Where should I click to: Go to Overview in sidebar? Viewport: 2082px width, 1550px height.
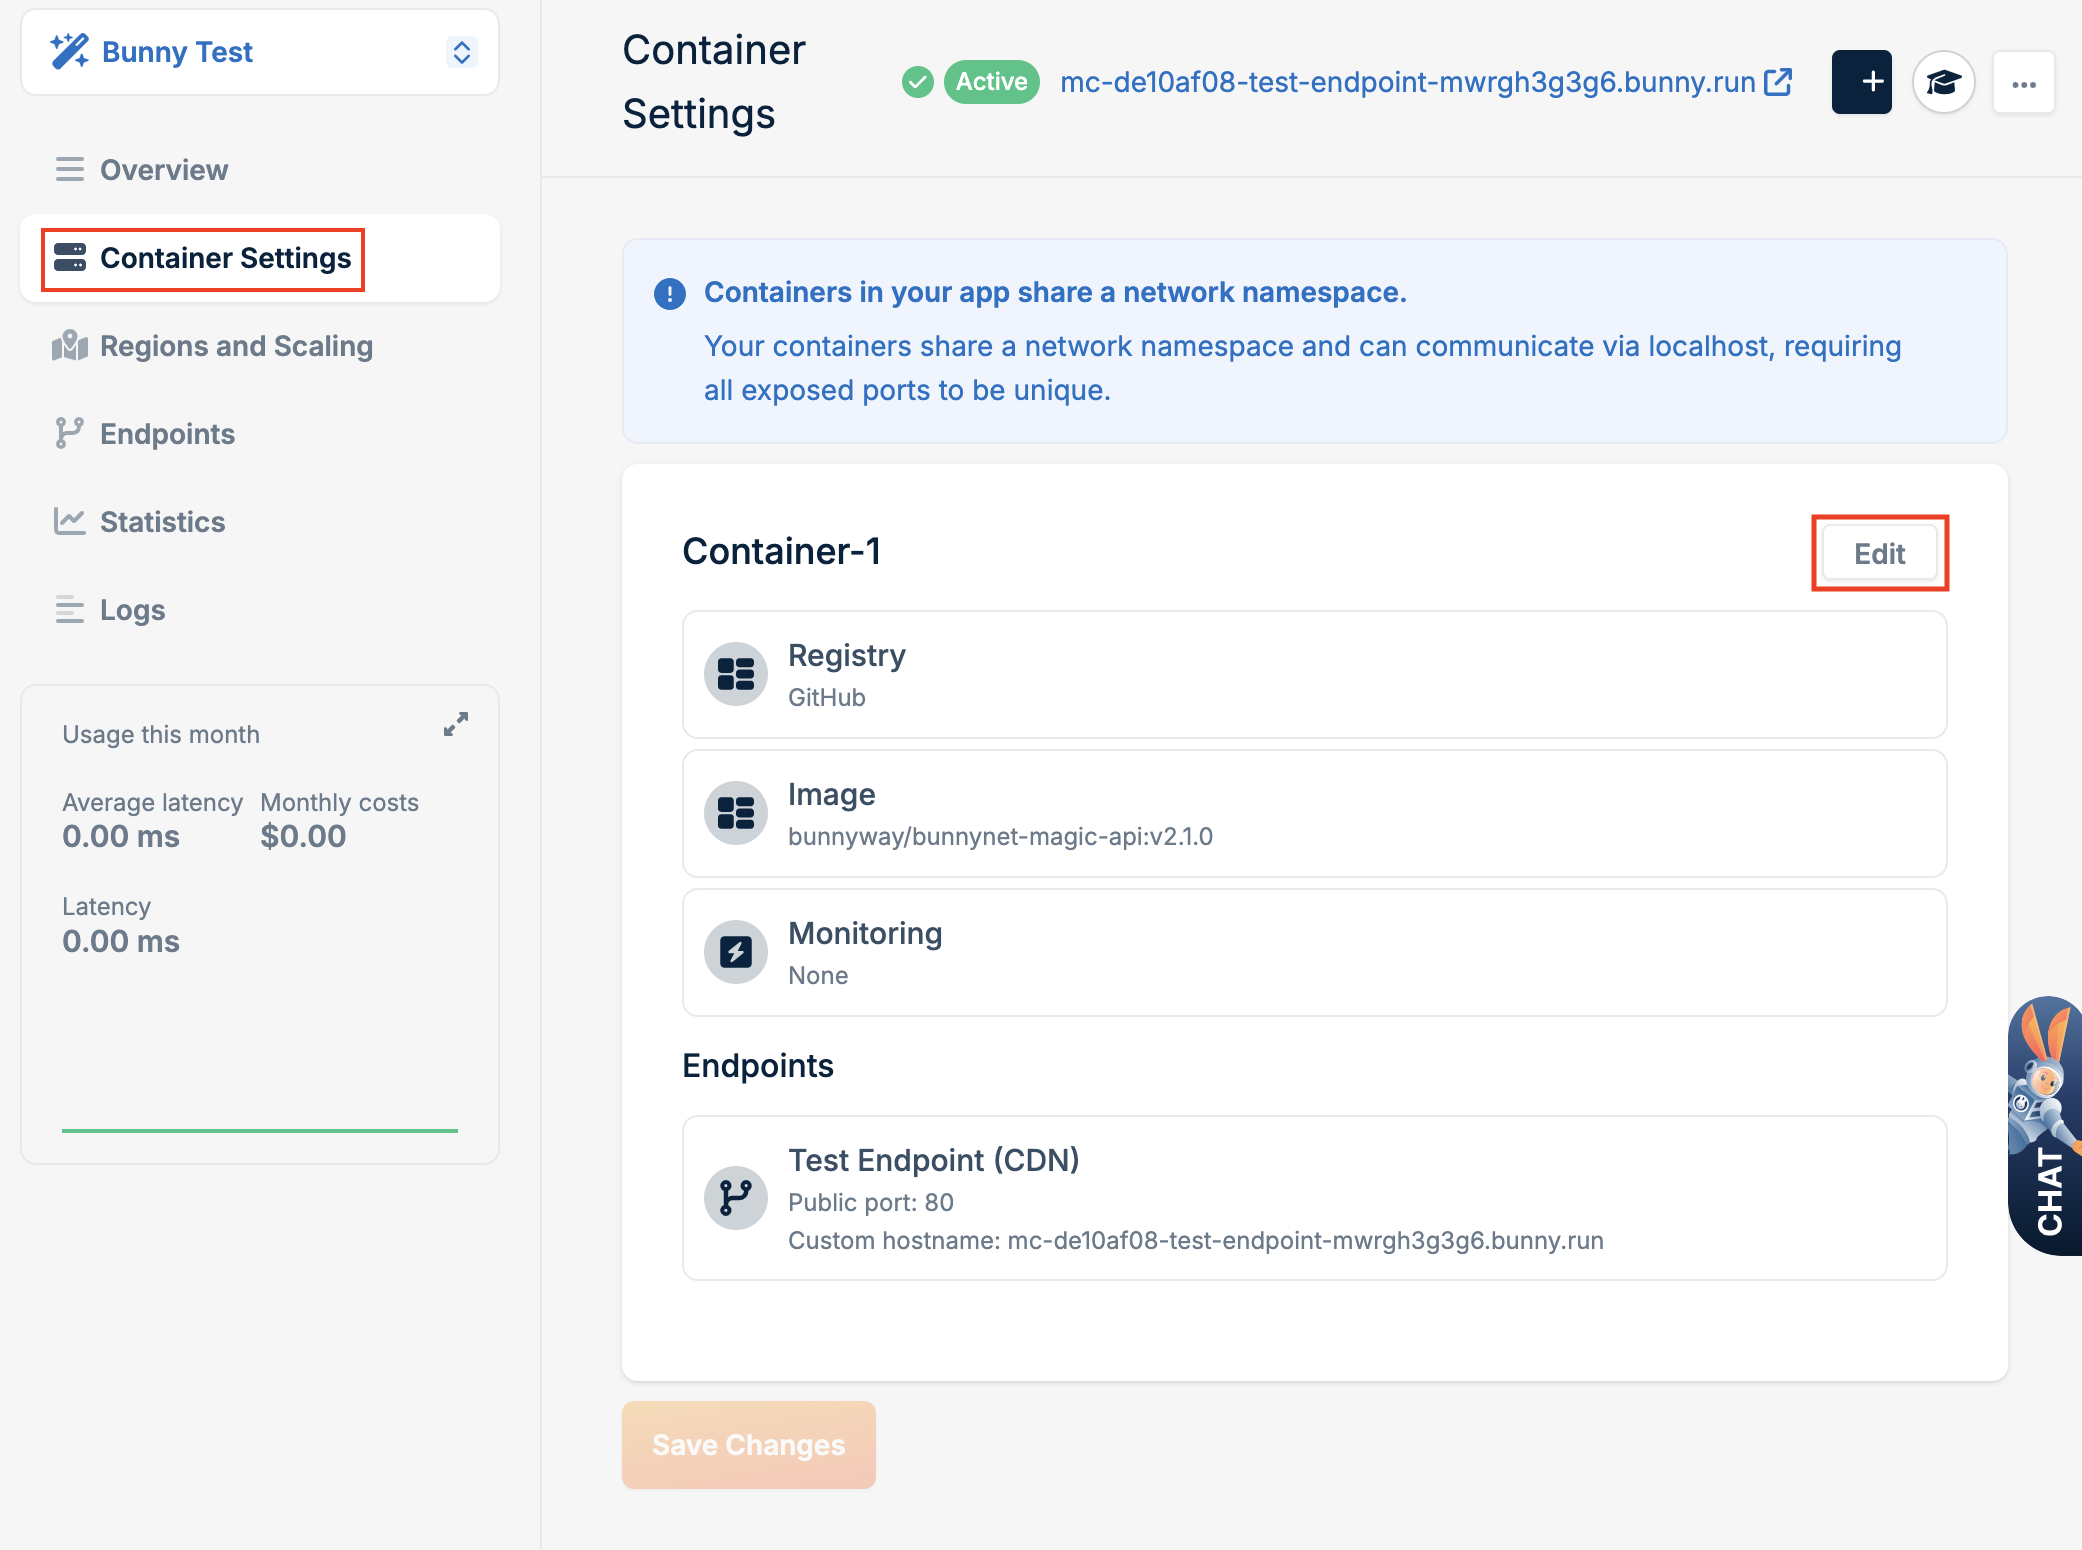[x=164, y=170]
